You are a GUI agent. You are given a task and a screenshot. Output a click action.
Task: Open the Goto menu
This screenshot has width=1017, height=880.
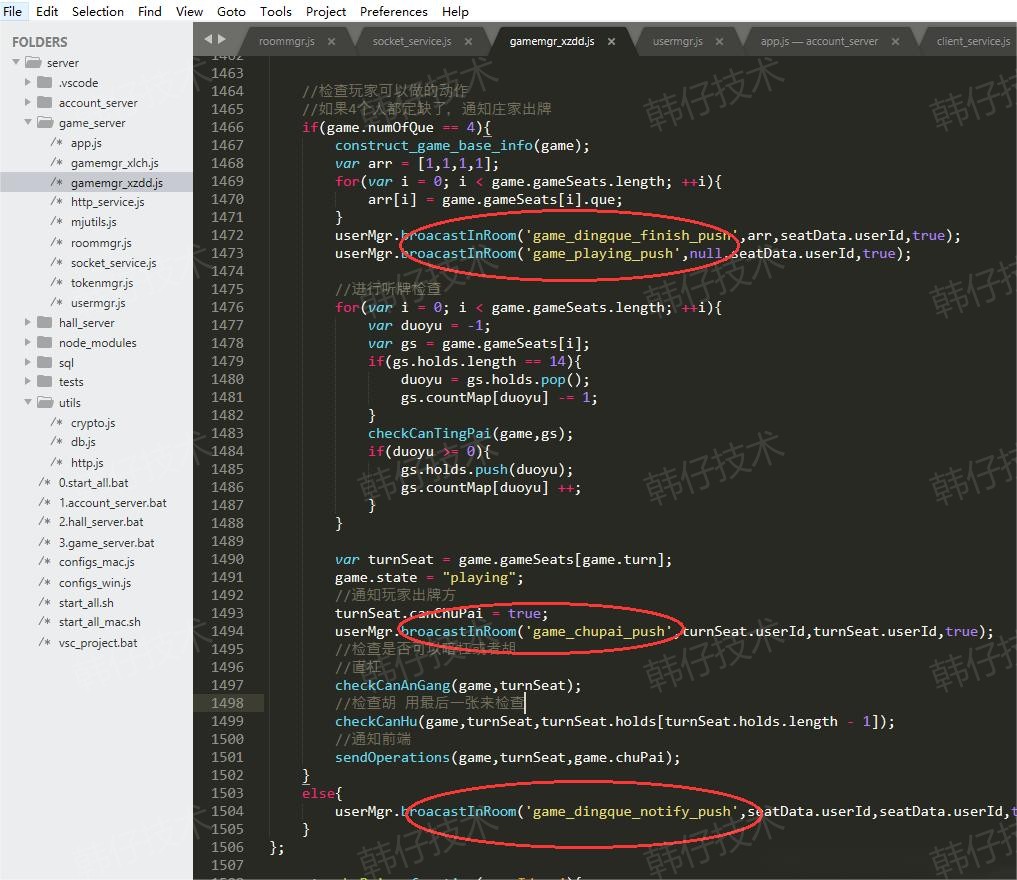pos(231,11)
